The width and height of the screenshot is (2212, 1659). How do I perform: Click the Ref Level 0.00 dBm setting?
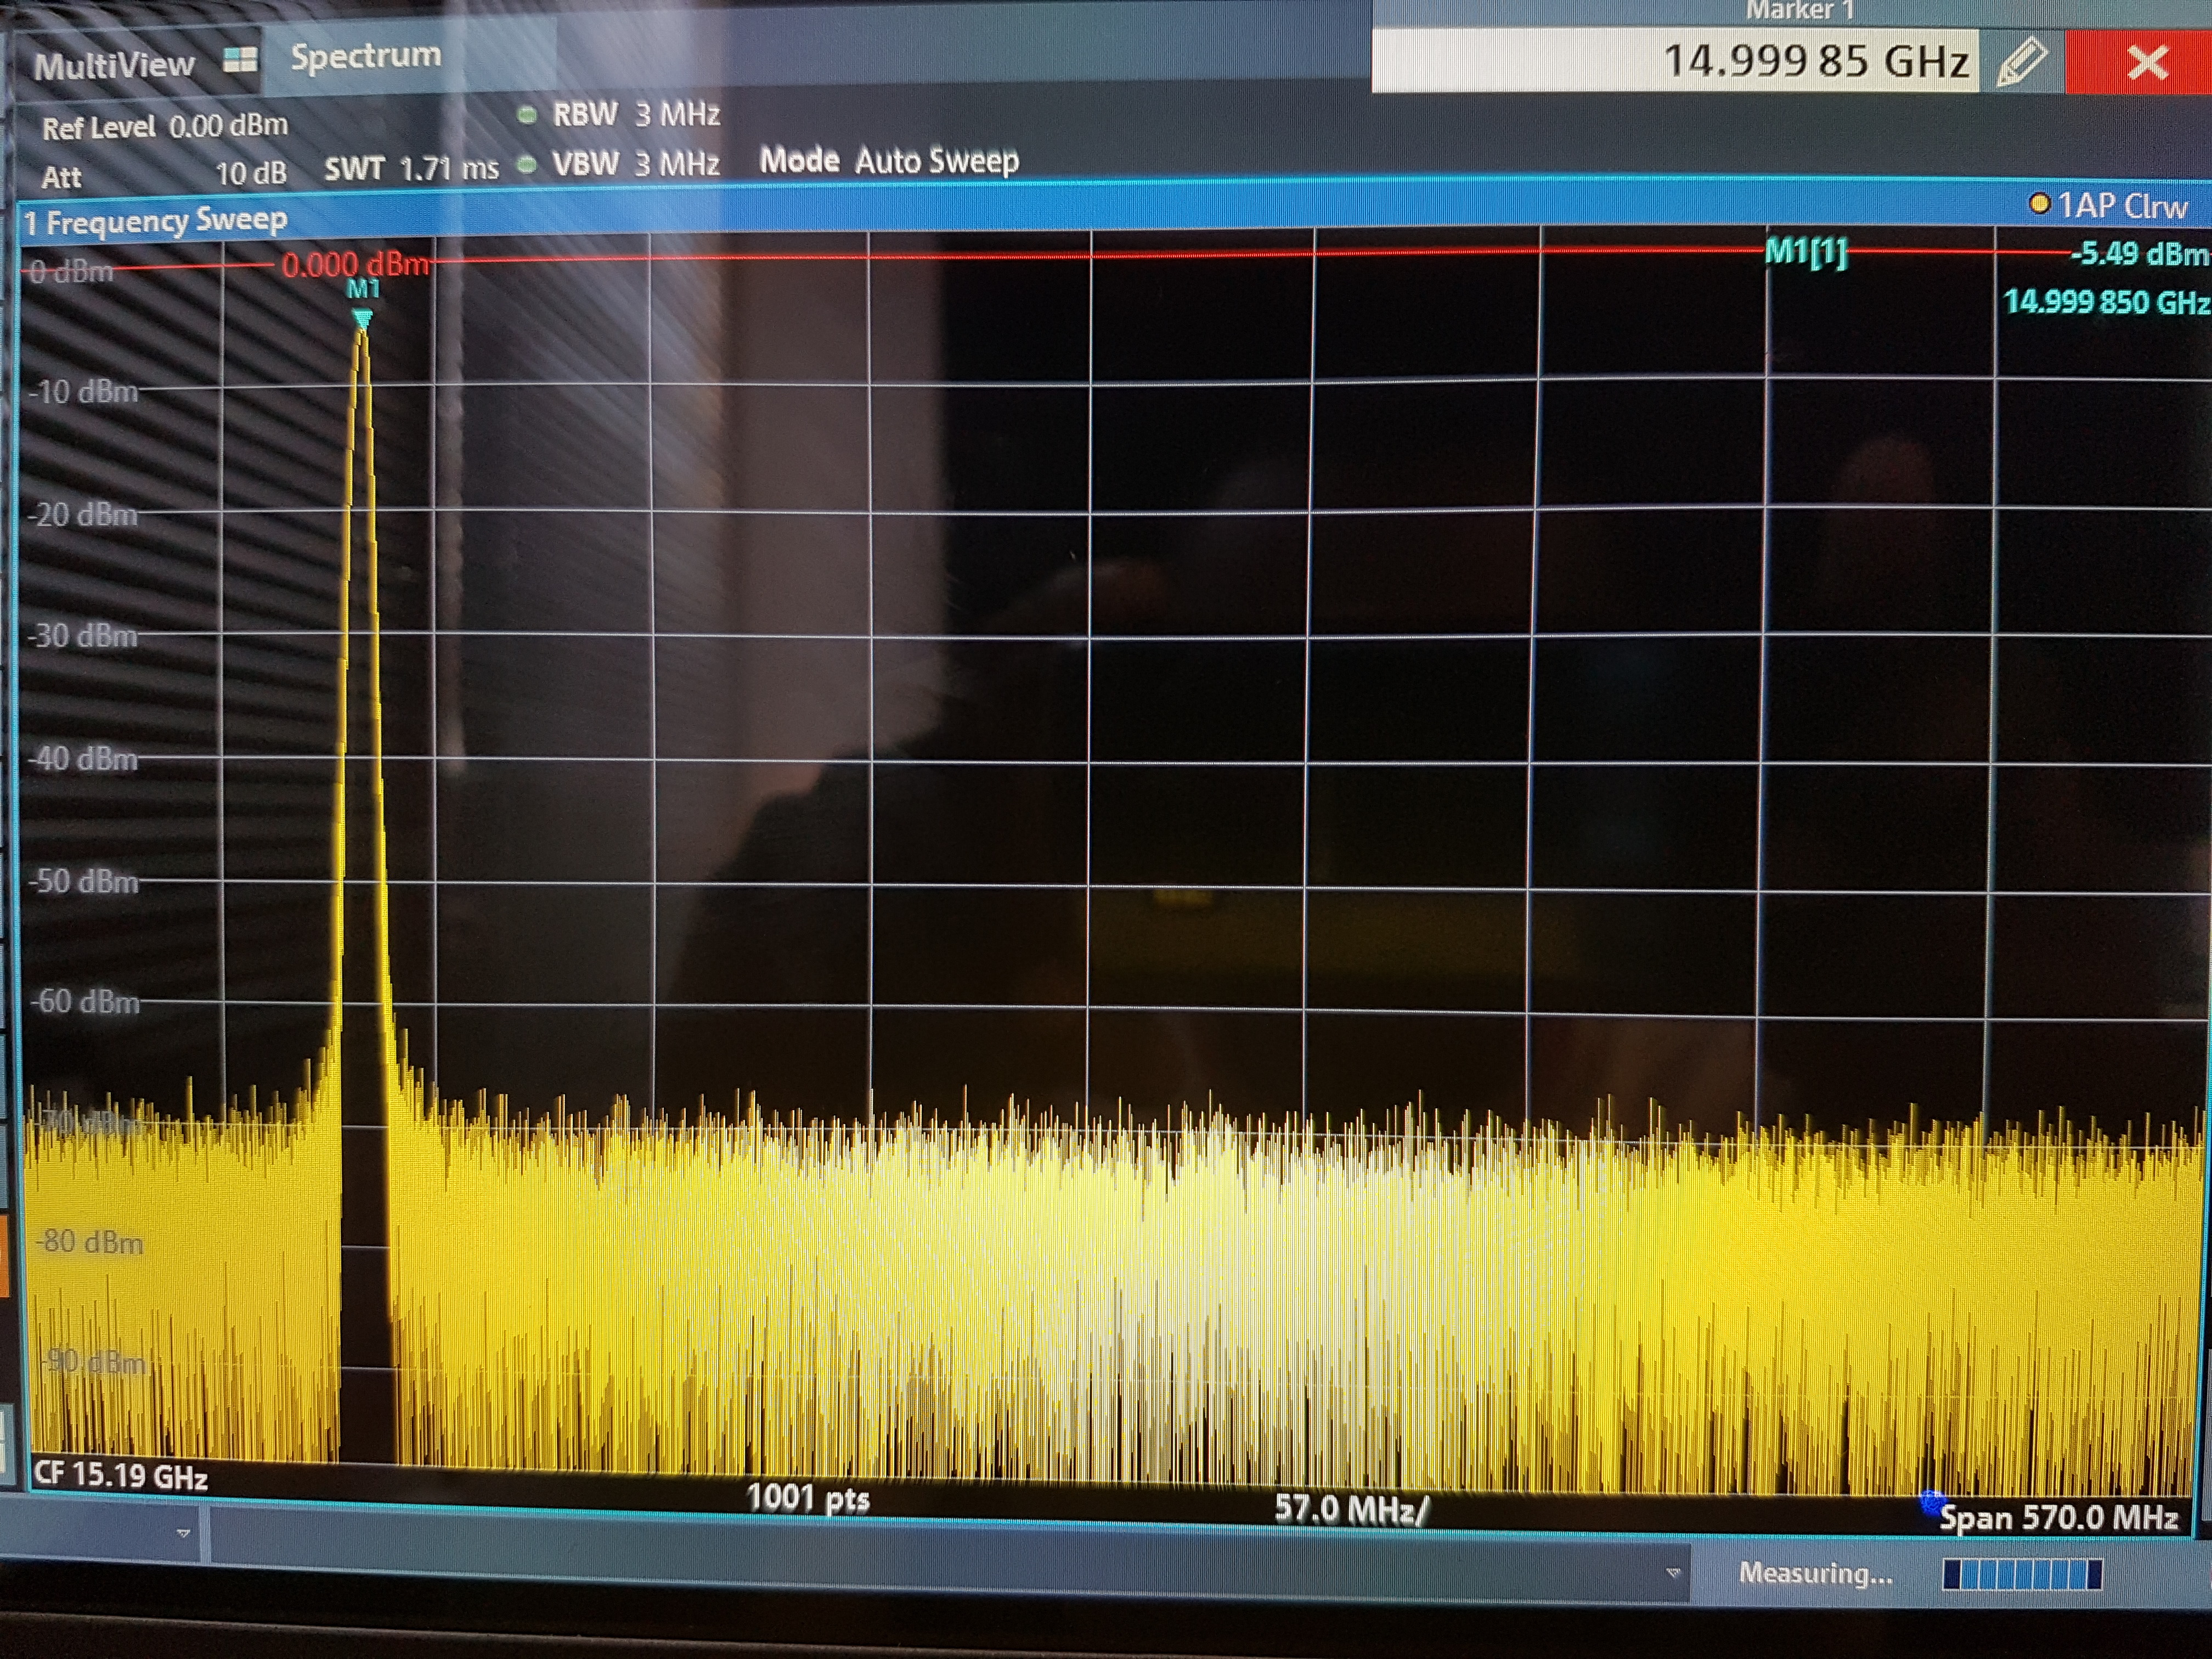[x=165, y=127]
